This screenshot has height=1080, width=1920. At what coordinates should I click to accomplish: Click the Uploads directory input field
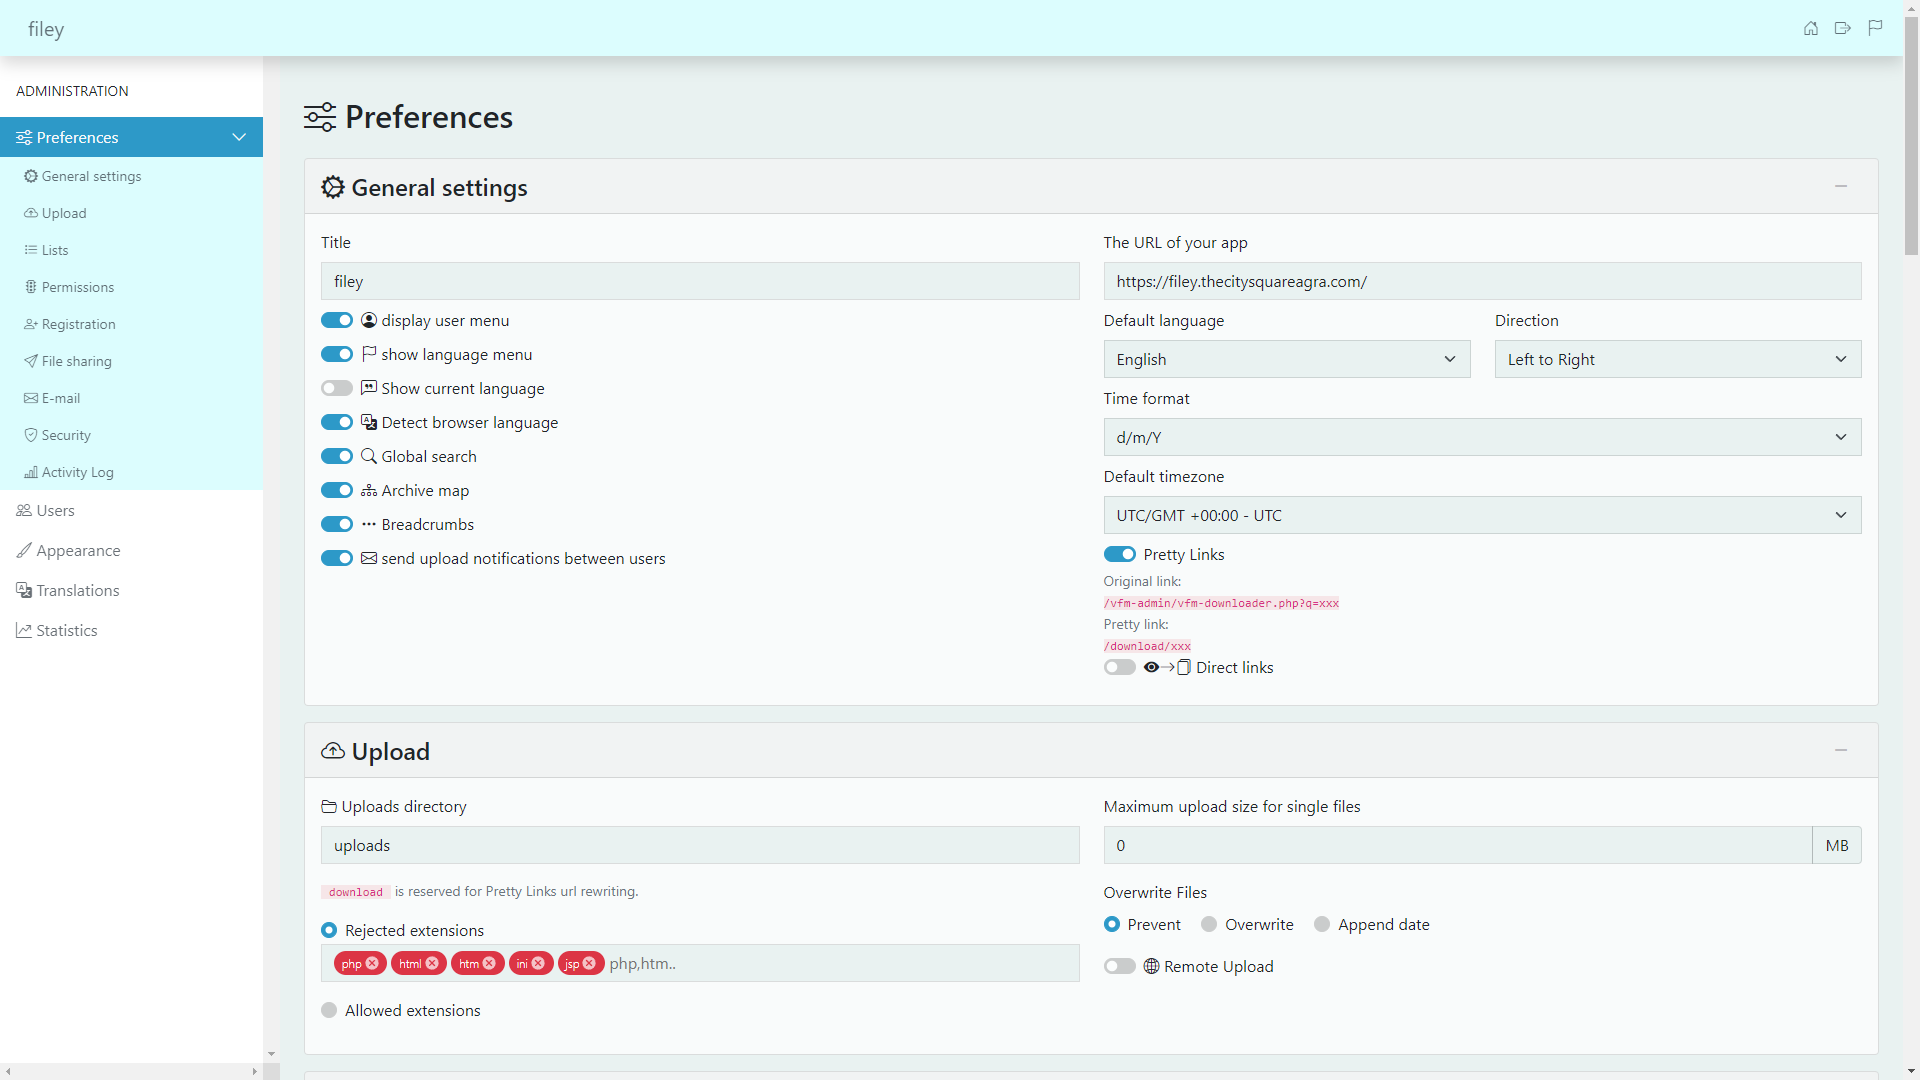click(x=699, y=845)
